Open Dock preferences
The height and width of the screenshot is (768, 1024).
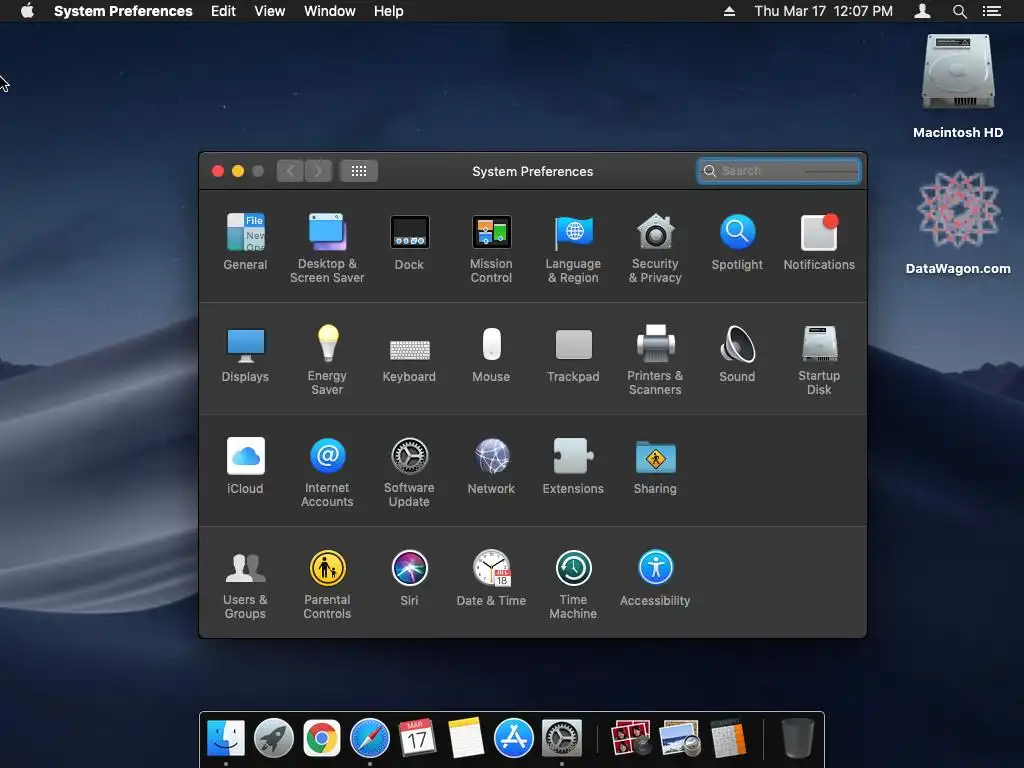coord(409,242)
